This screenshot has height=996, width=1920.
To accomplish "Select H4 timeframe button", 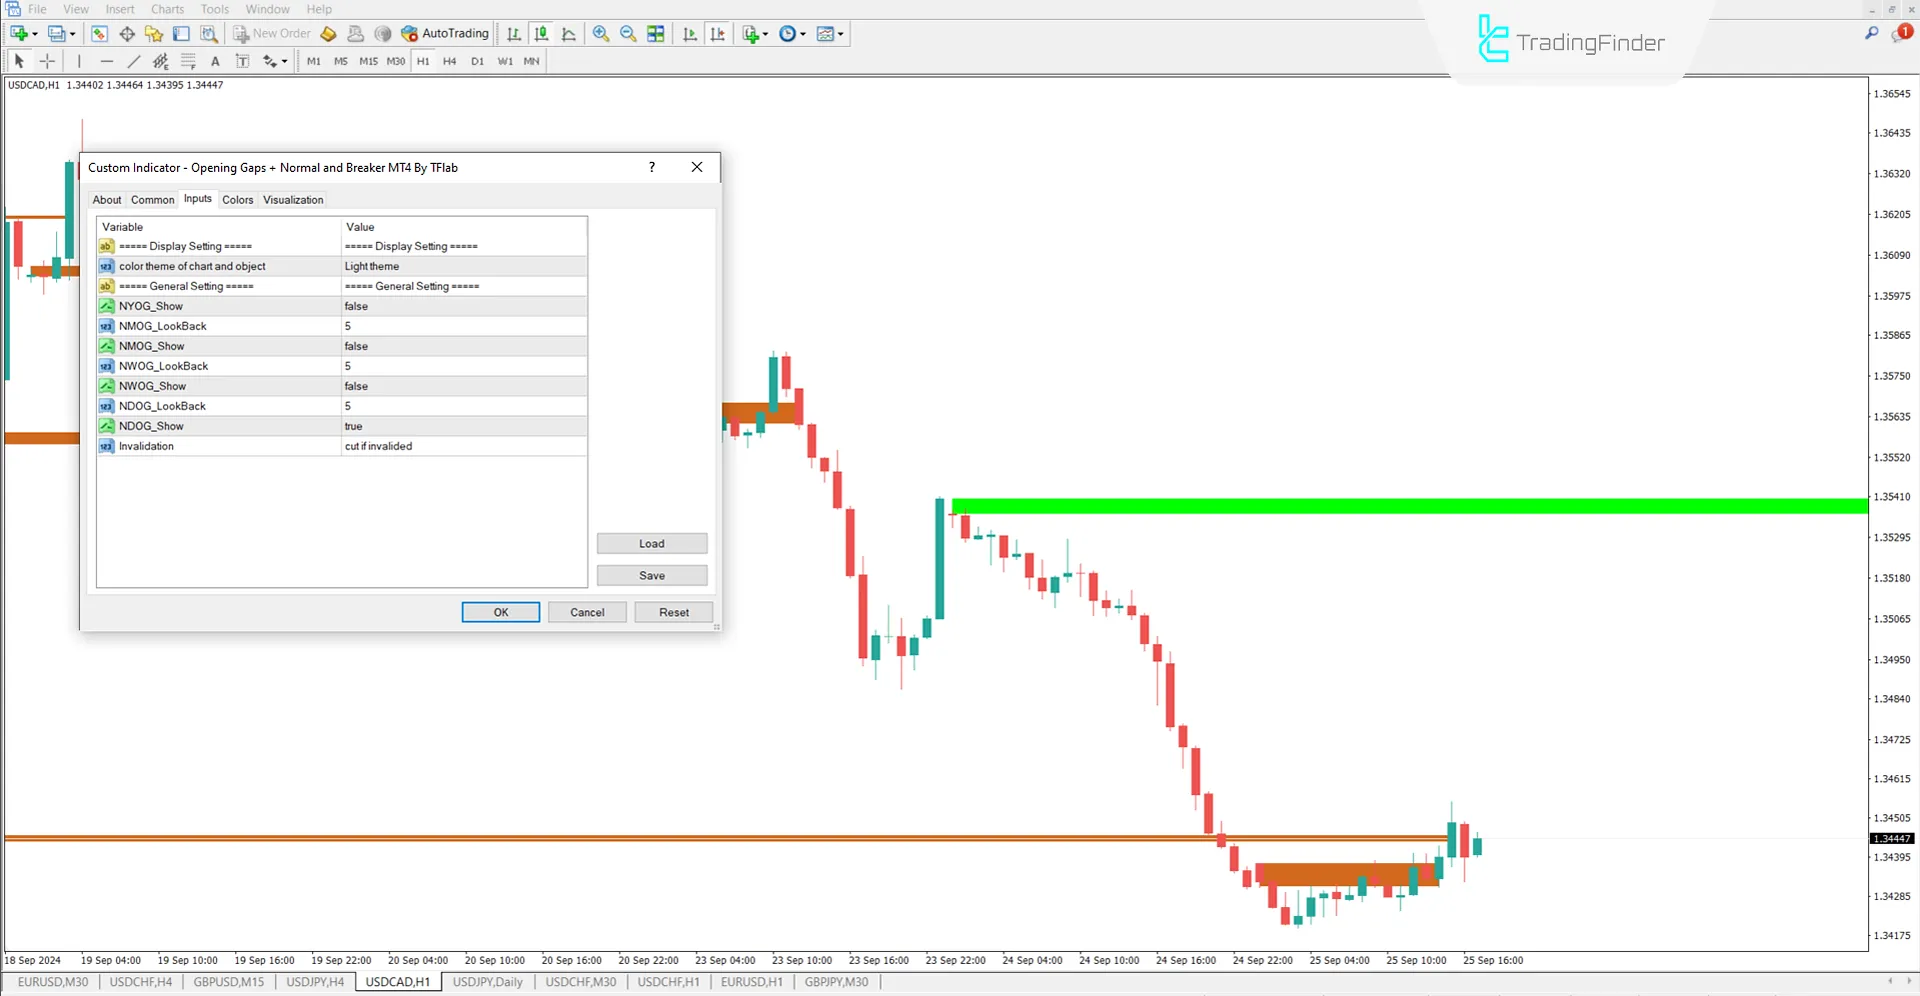I will 450,61.
